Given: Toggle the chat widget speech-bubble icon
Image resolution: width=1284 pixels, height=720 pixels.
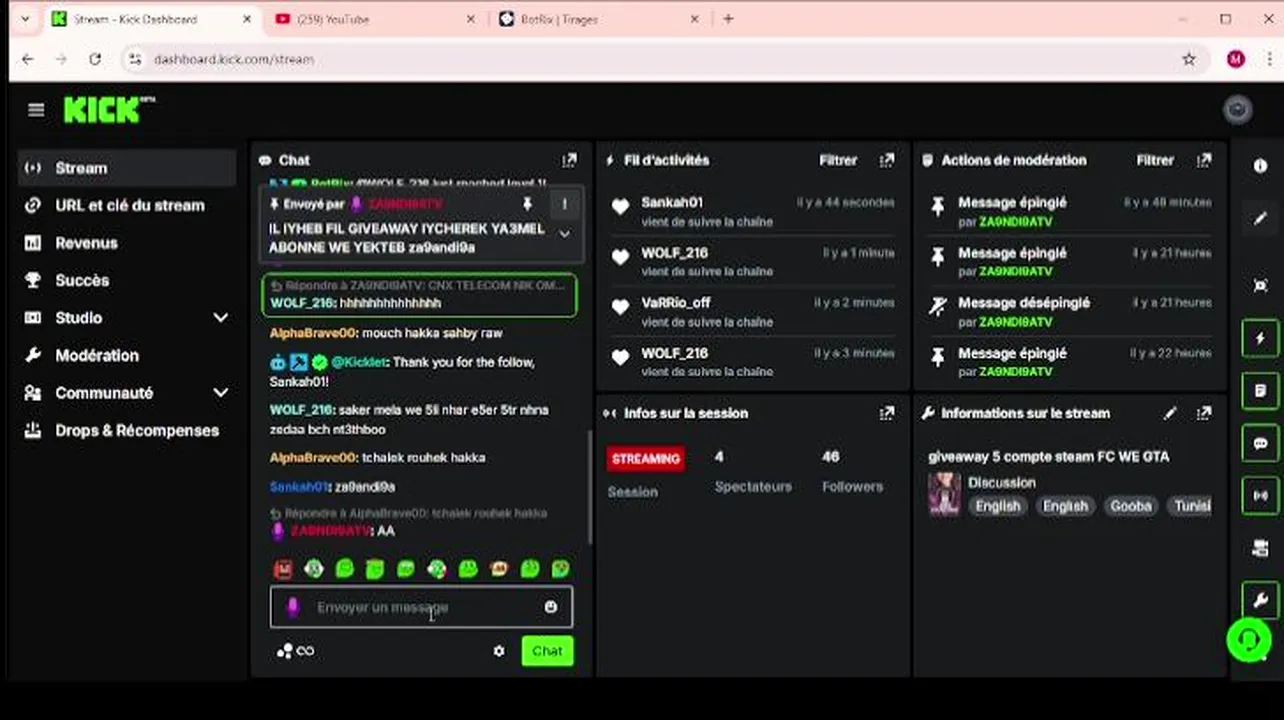Looking at the screenshot, I should tap(1260, 443).
